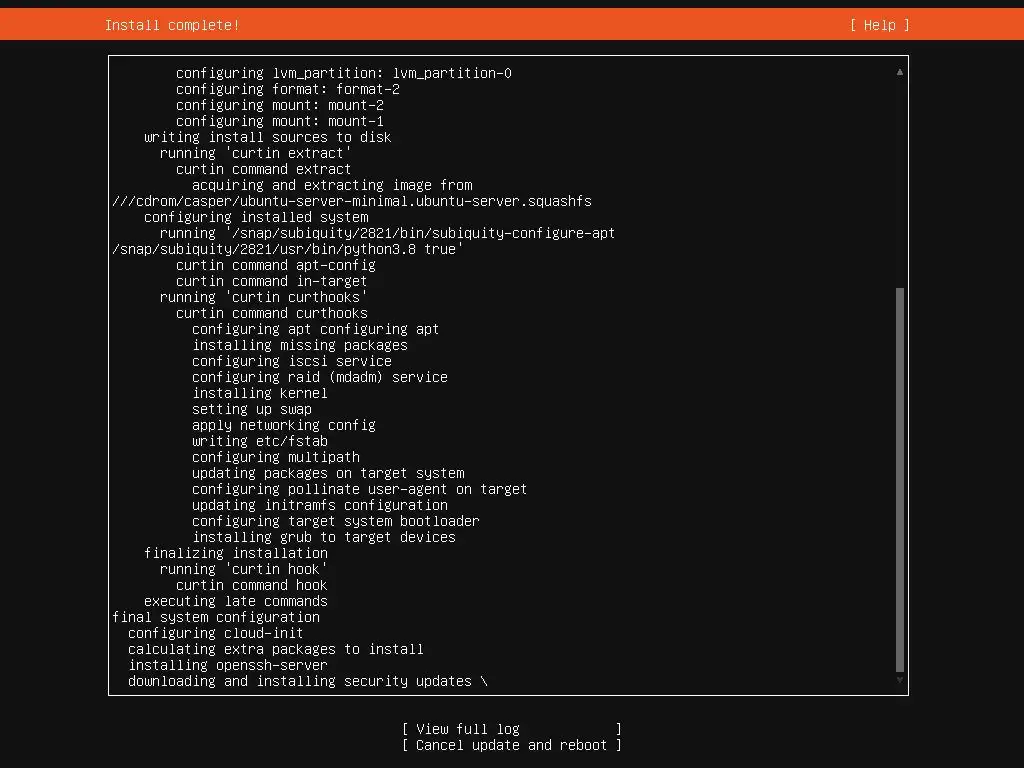Image resolution: width=1024 pixels, height=768 pixels.
Task: Click 'apply networking config' line
Action: (x=283, y=425)
